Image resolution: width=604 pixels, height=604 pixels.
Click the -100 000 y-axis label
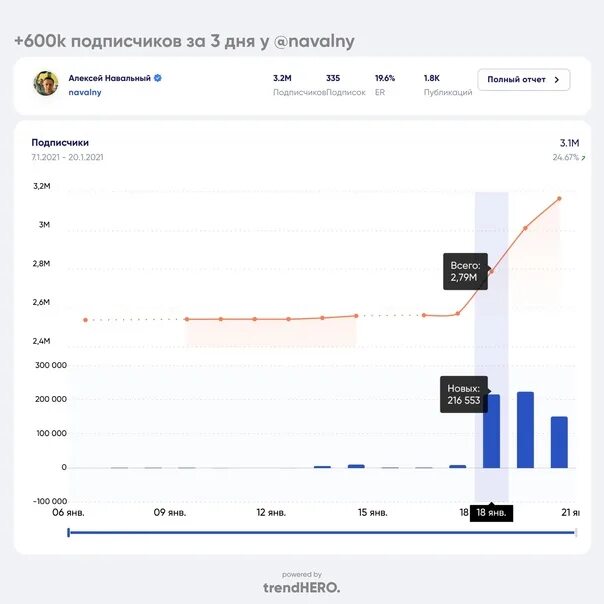[x=50, y=501]
